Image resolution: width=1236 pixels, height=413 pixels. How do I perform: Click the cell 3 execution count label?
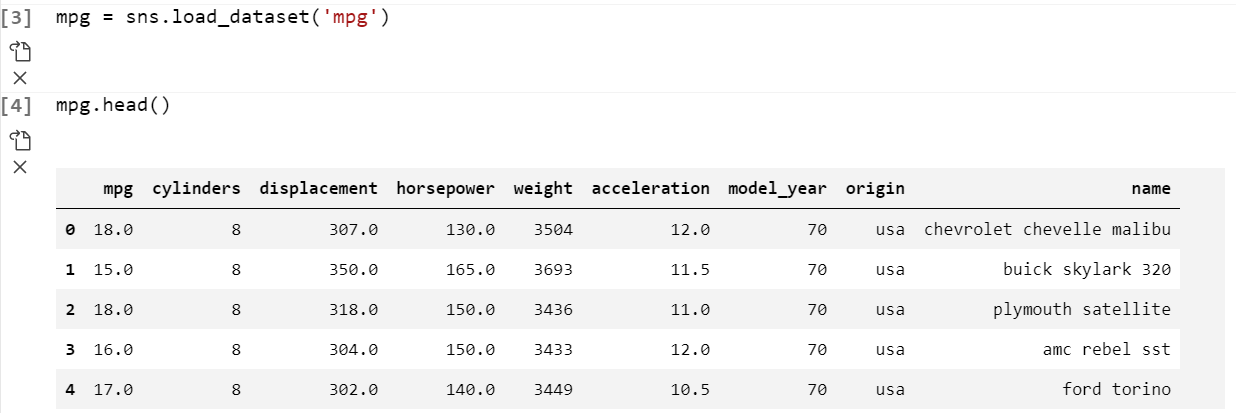click(x=17, y=18)
